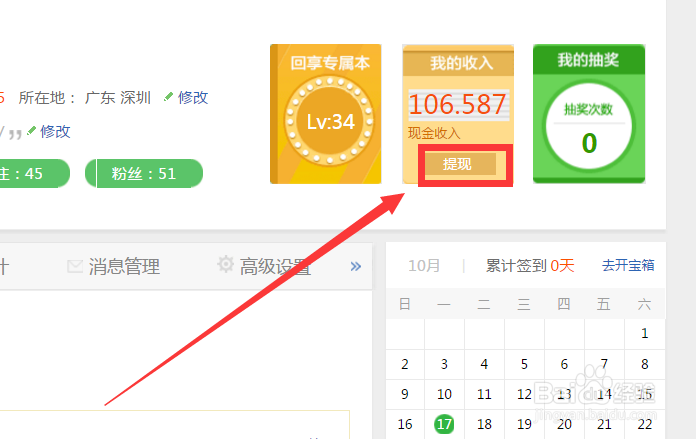Open the 回享专属本 Lv:34 badge

tap(326, 114)
